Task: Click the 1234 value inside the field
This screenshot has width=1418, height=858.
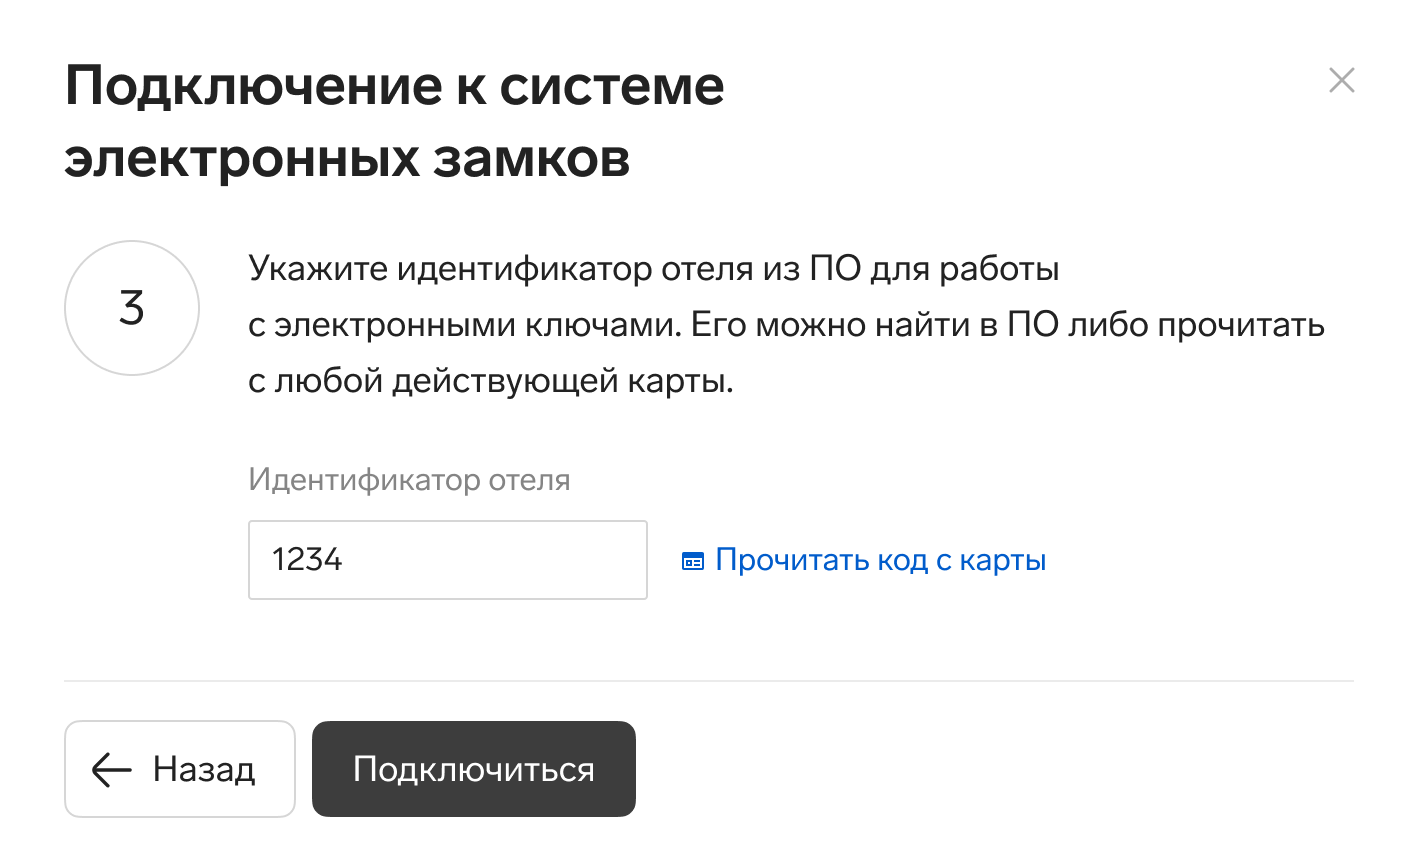Action: pyautogui.click(x=307, y=560)
